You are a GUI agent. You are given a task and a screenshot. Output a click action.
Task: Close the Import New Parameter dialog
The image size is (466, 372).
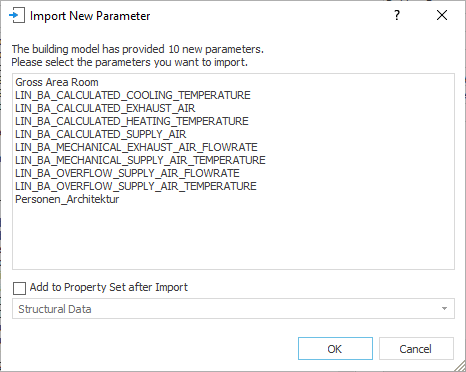click(442, 15)
